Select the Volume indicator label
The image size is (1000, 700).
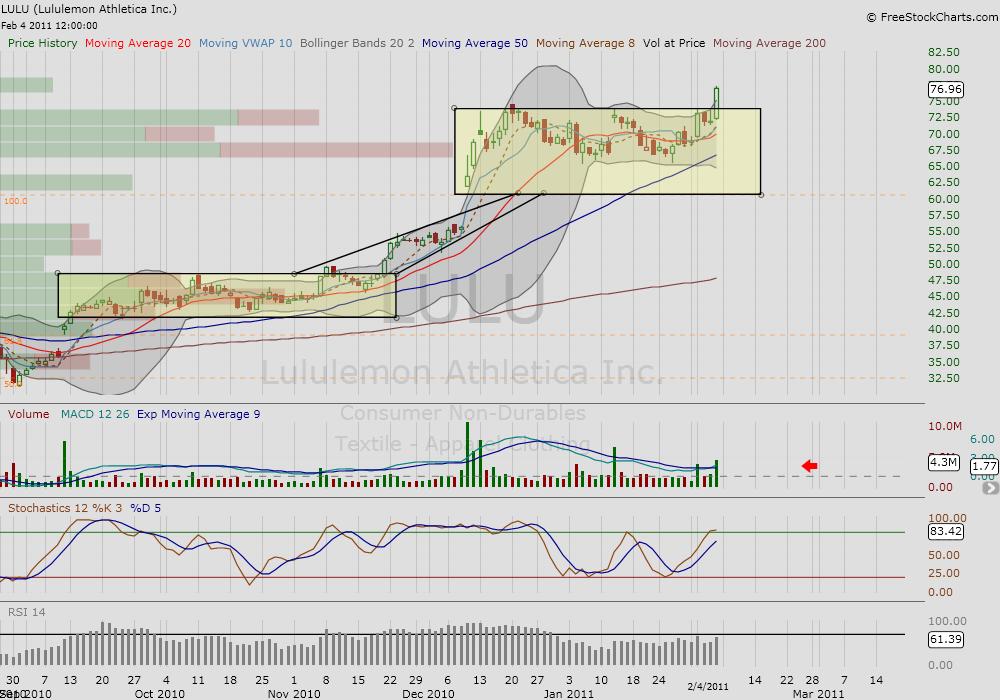pos(29,414)
